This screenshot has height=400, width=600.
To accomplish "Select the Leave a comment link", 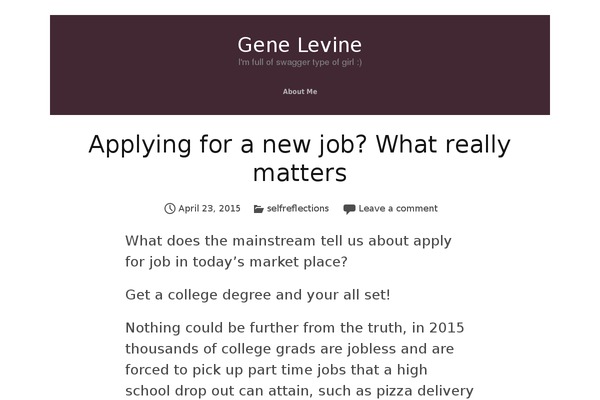I will [398, 209].
